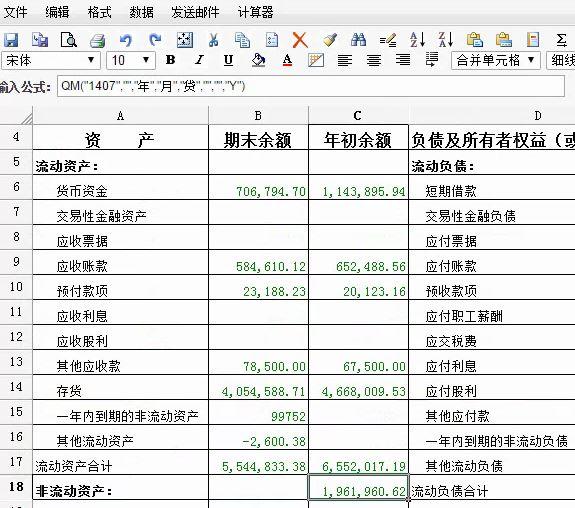This screenshot has height=508, width=575.
Task: Select cell with 5,544,833.38
Action: coord(258,463)
